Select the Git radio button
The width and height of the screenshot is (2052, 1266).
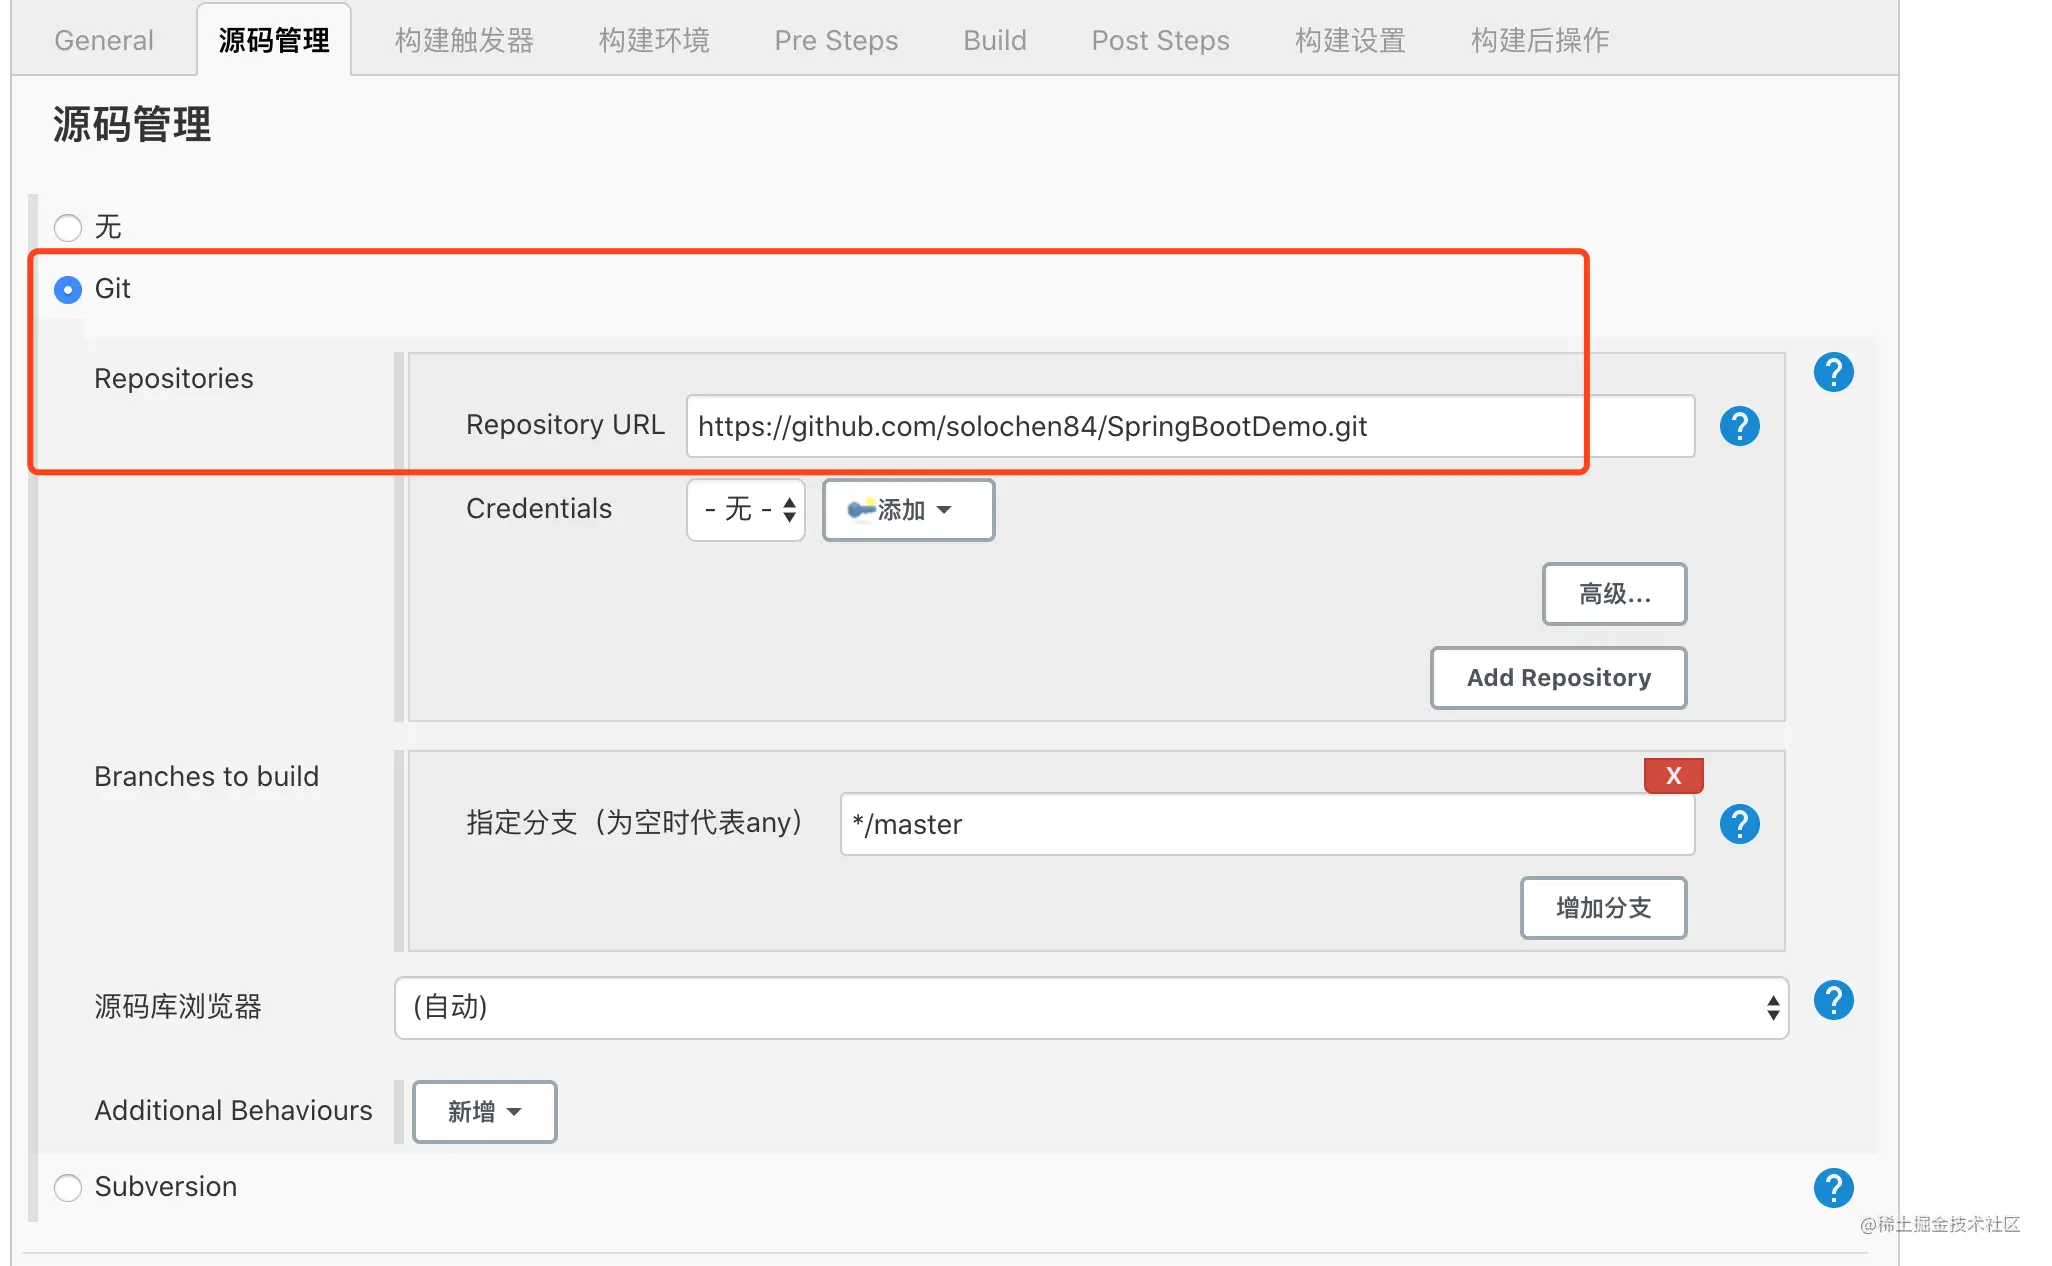(x=68, y=290)
